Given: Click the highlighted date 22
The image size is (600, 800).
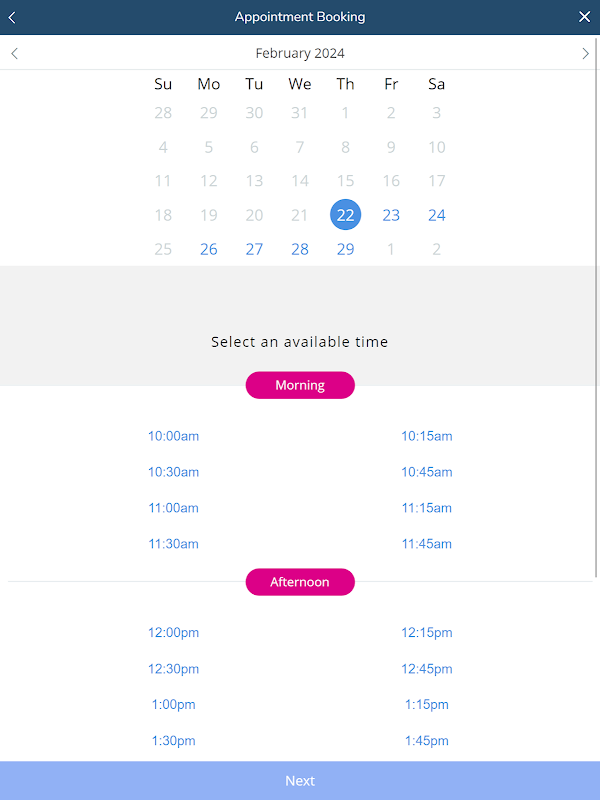Looking at the screenshot, I should (x=345, y=215).
